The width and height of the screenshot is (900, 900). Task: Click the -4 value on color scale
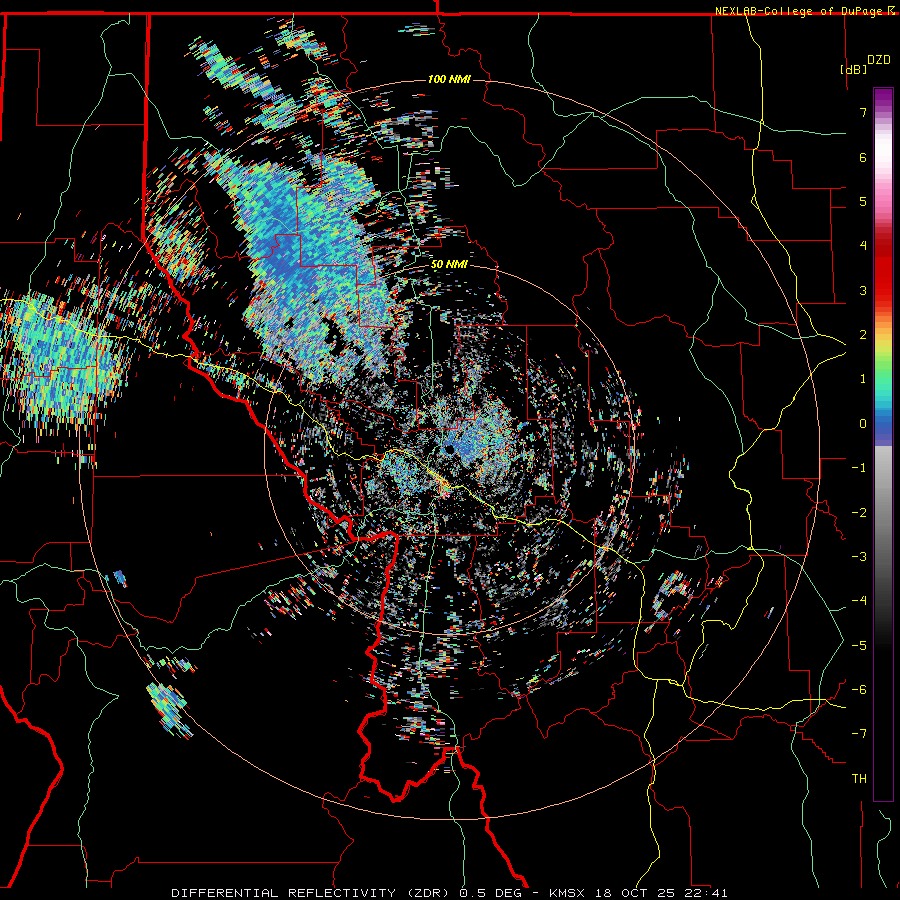[859, 601]
